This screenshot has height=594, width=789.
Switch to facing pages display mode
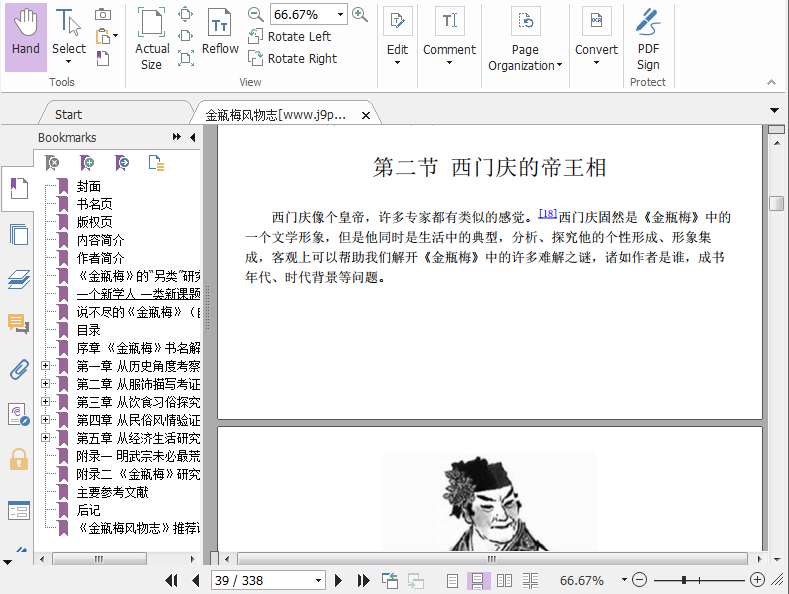[504, 580]
